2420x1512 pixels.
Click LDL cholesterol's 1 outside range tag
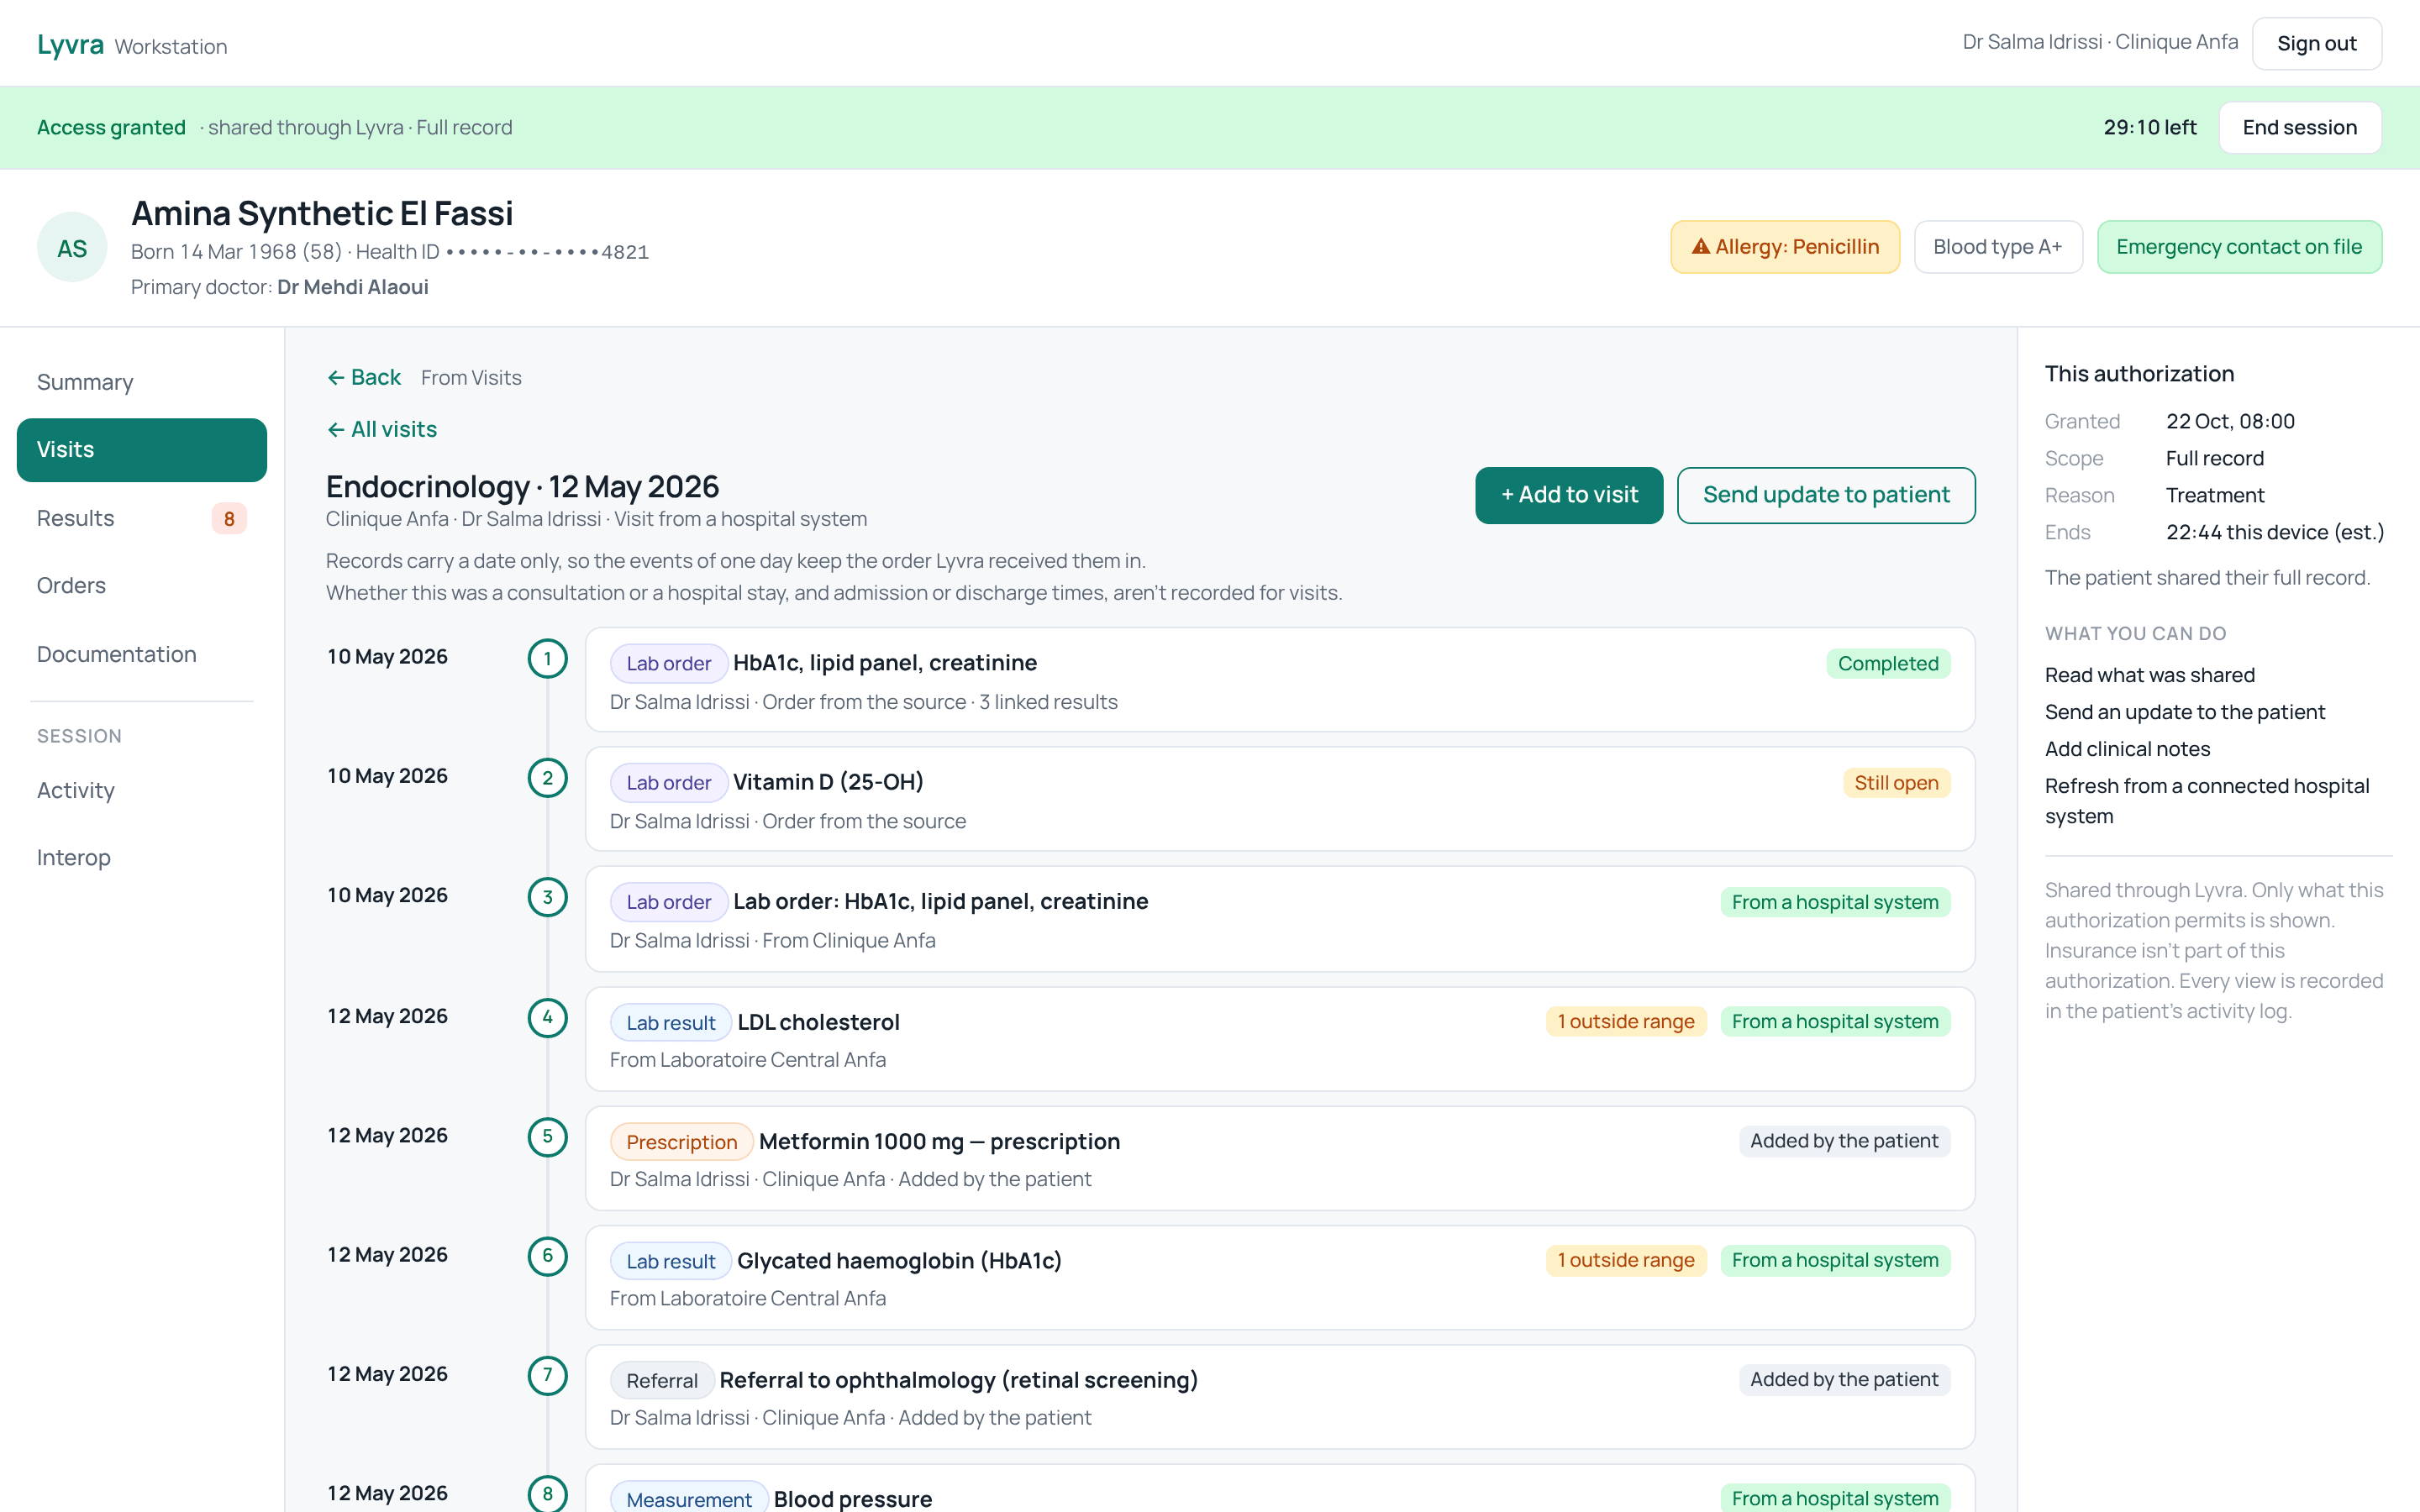click(1625, 1022)
